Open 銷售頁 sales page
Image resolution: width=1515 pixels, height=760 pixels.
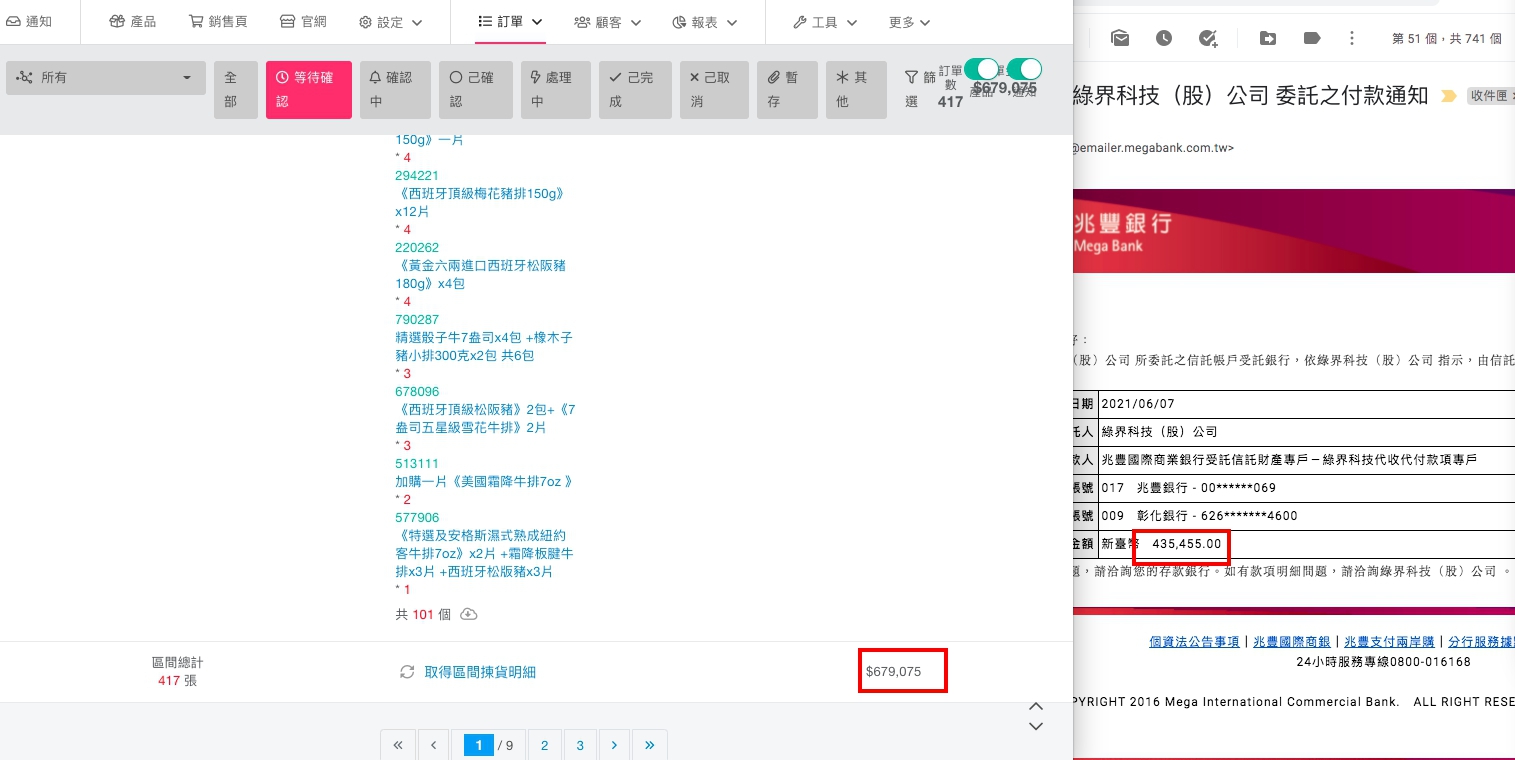[217, 21]
